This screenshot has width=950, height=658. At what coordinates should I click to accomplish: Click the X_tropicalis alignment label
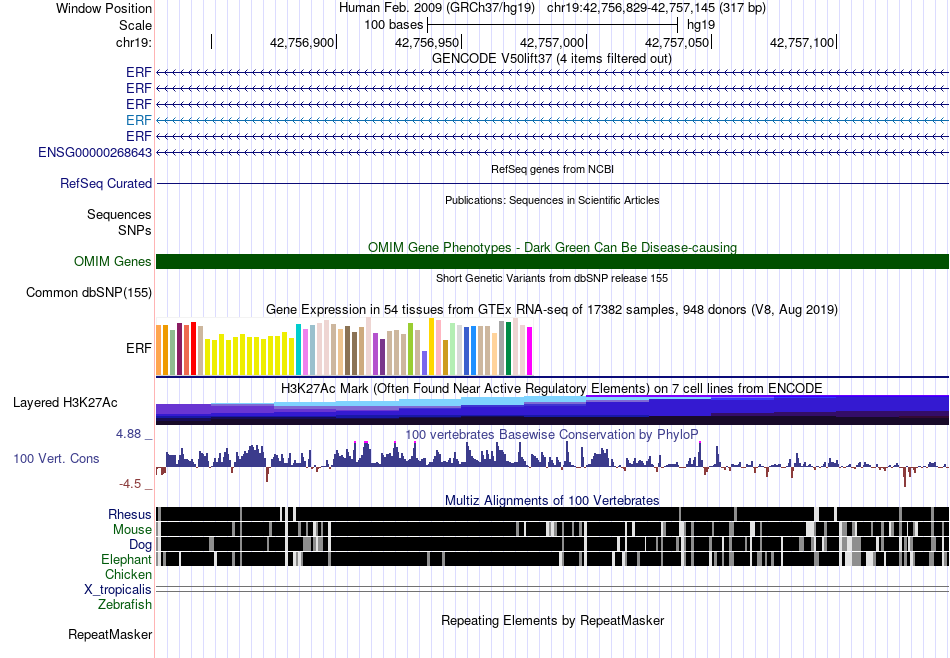click(118, 590)
